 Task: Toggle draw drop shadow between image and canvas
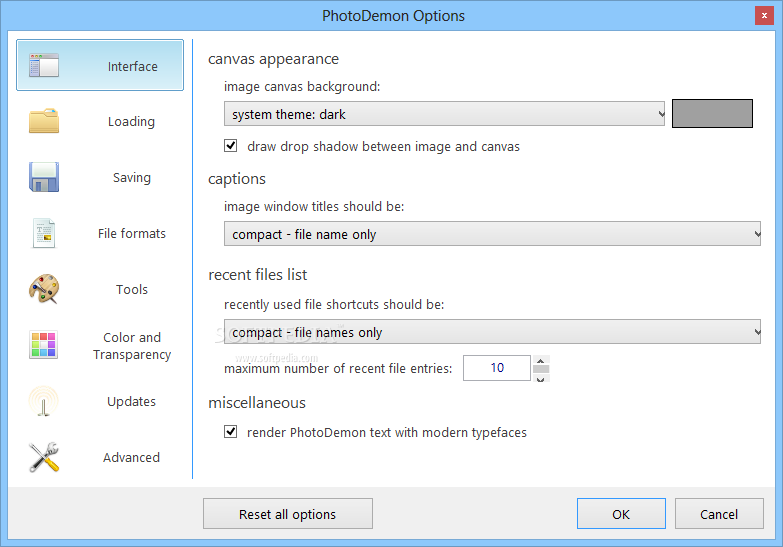230,146
